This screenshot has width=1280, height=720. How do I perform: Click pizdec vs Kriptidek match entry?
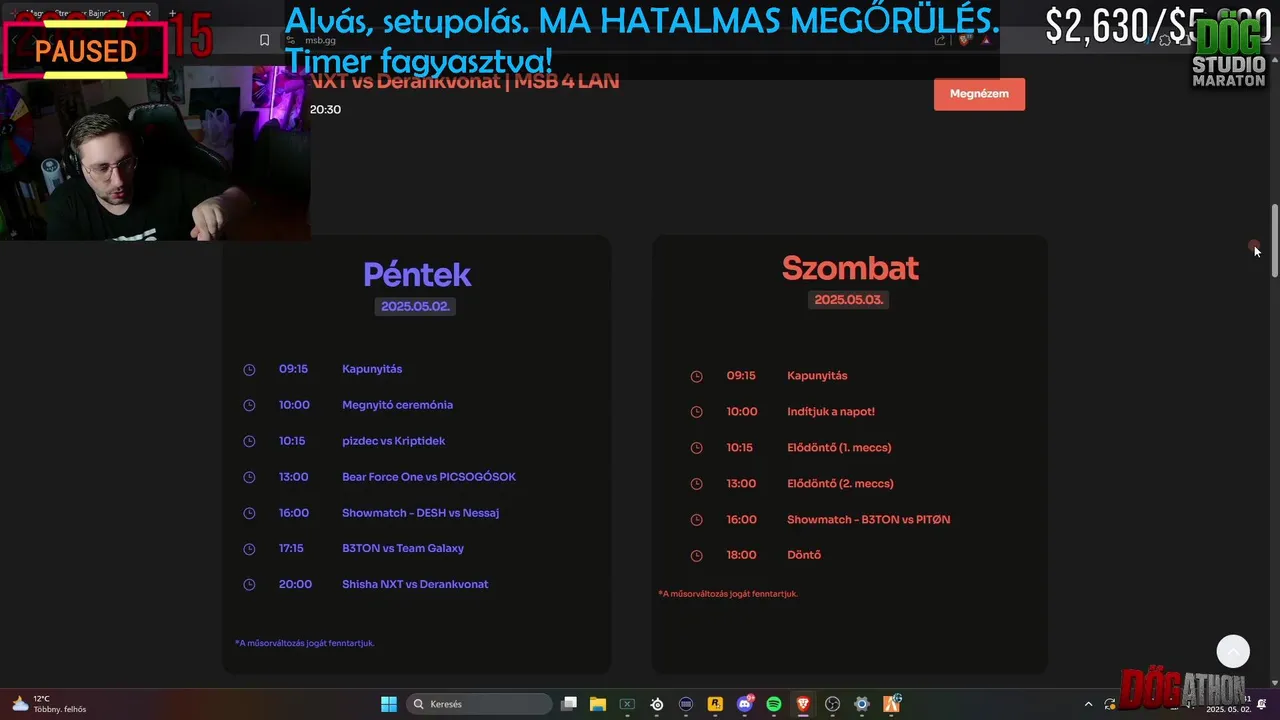tap(393, 441)
